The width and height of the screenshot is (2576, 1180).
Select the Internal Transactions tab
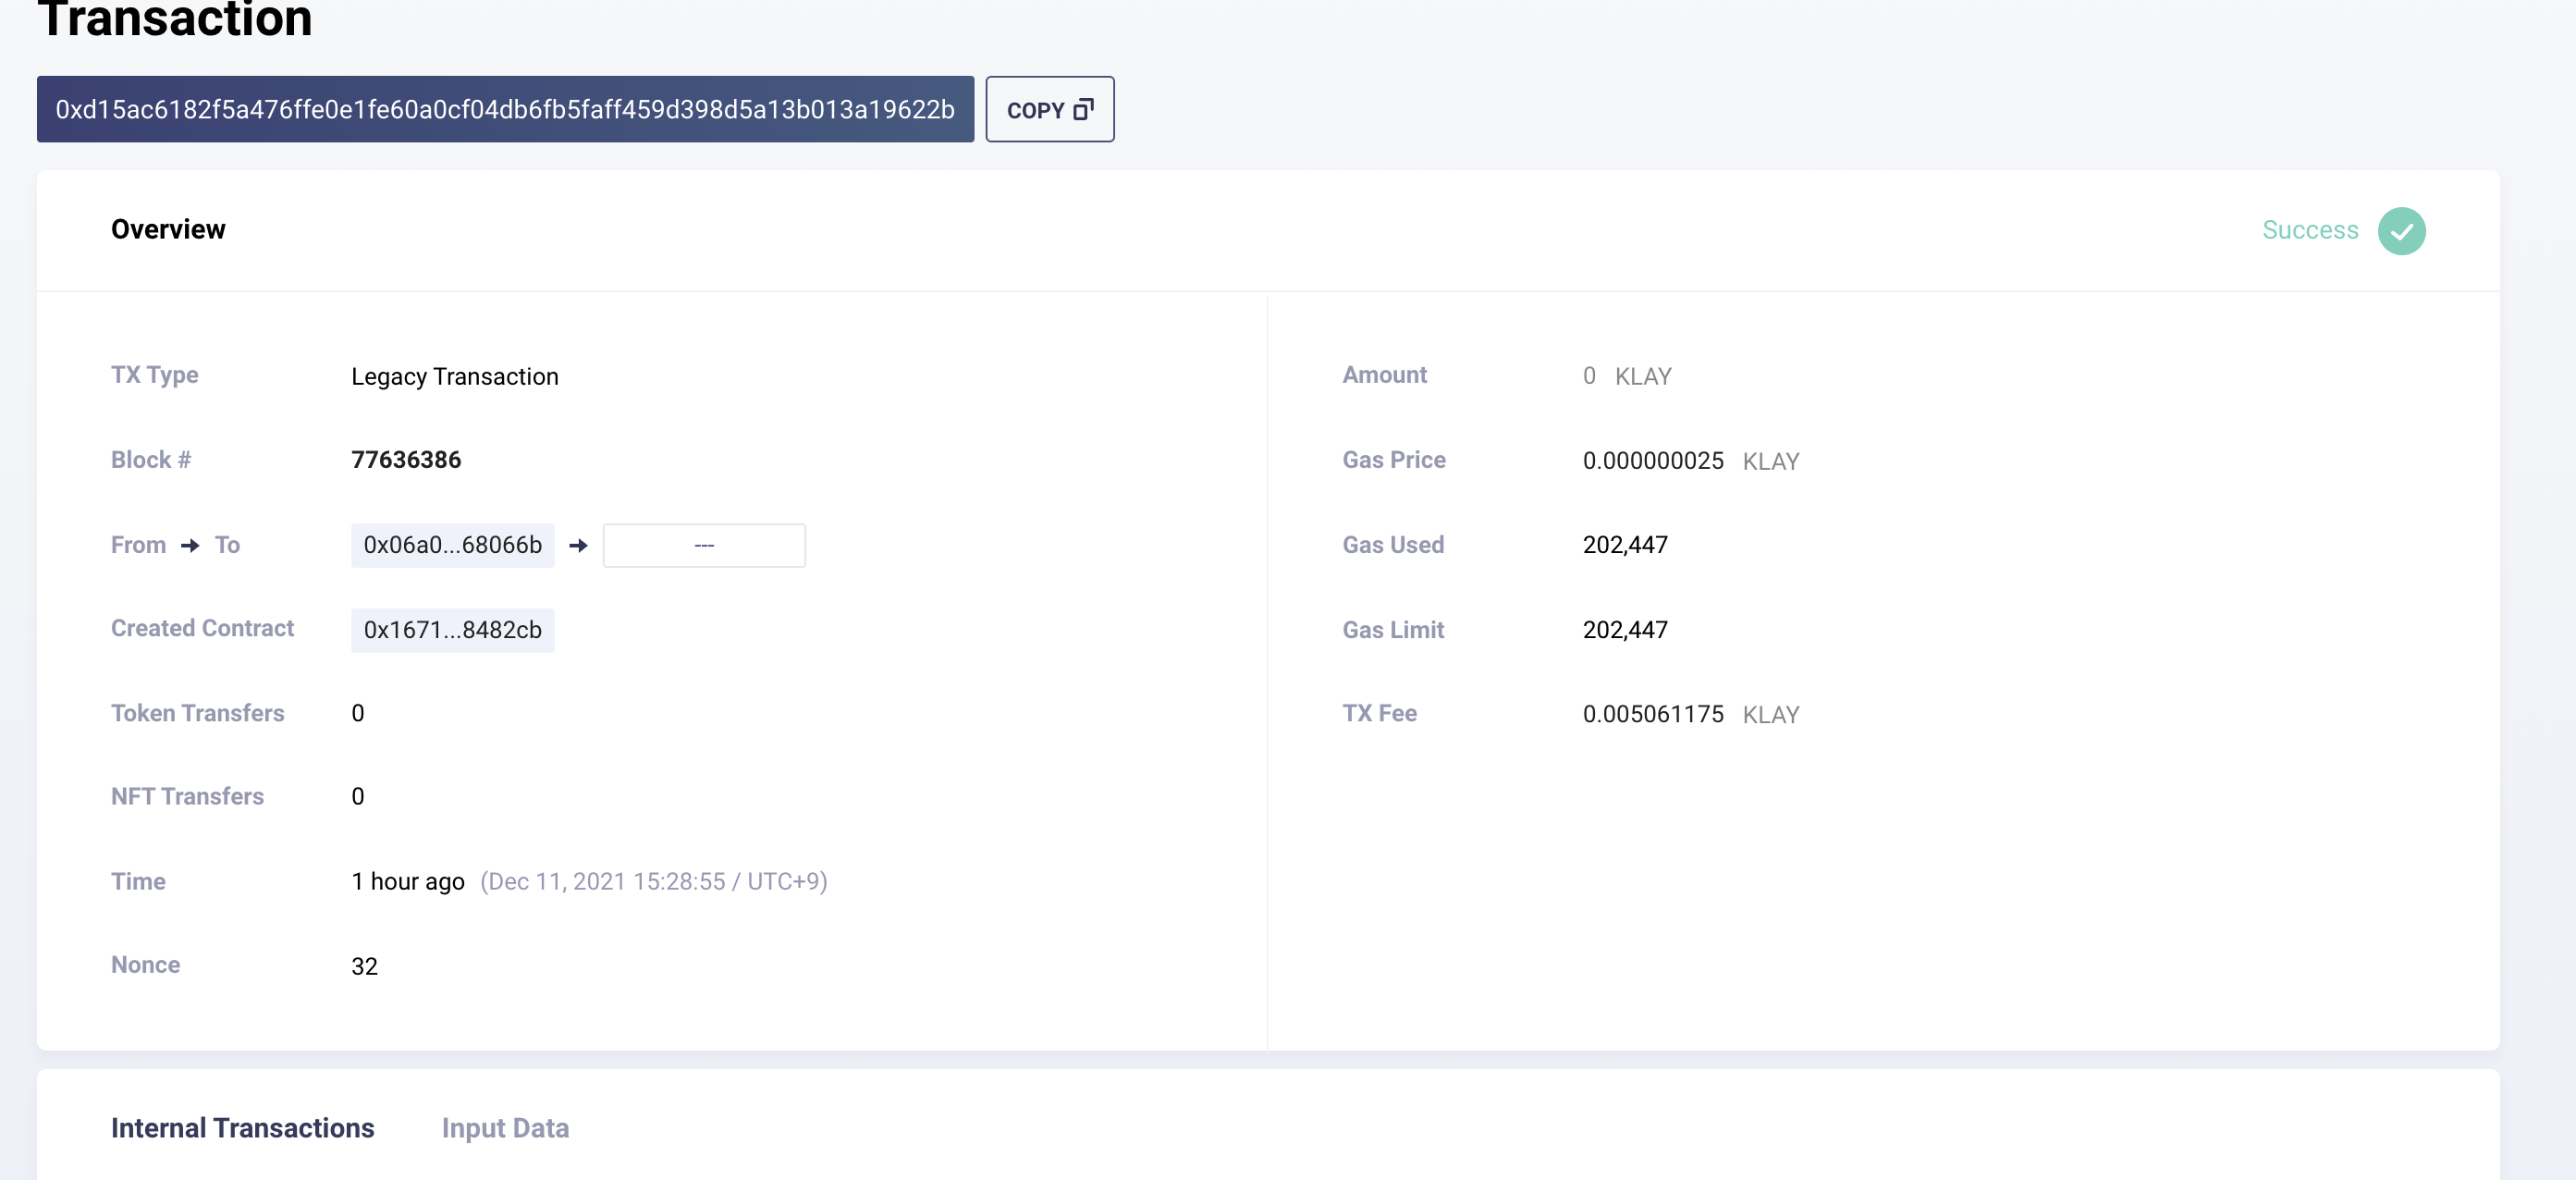click(x=242, y=1128)
